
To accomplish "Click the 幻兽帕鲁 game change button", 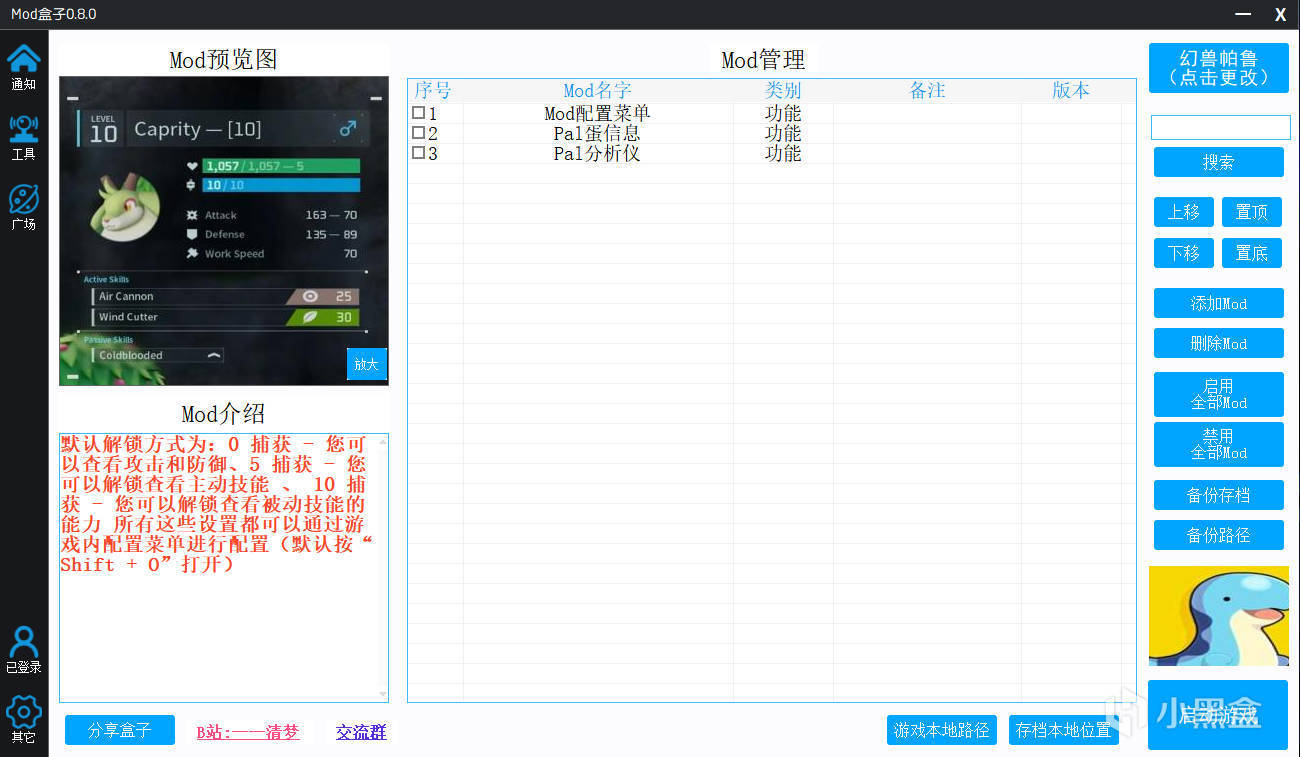I will tap(1218, 68).
